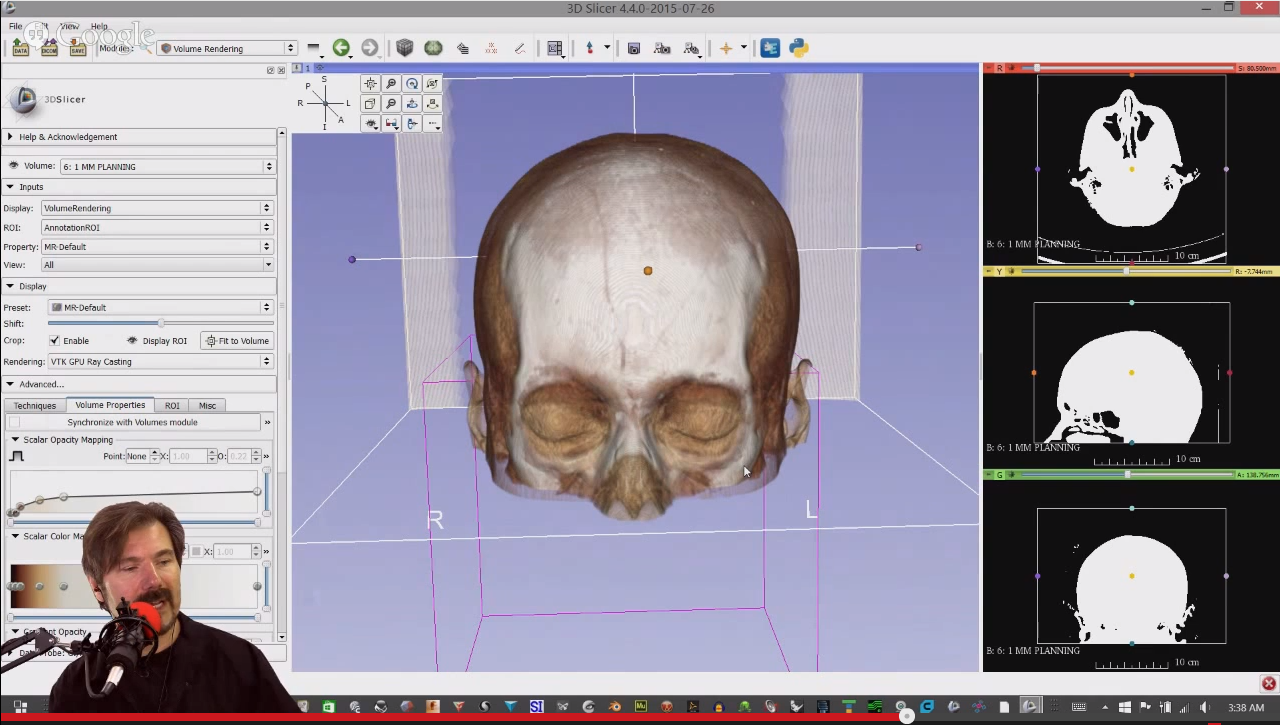Click the spin view icon in 3D controller
Screen dimensions: 1280x725
[432, 84]
